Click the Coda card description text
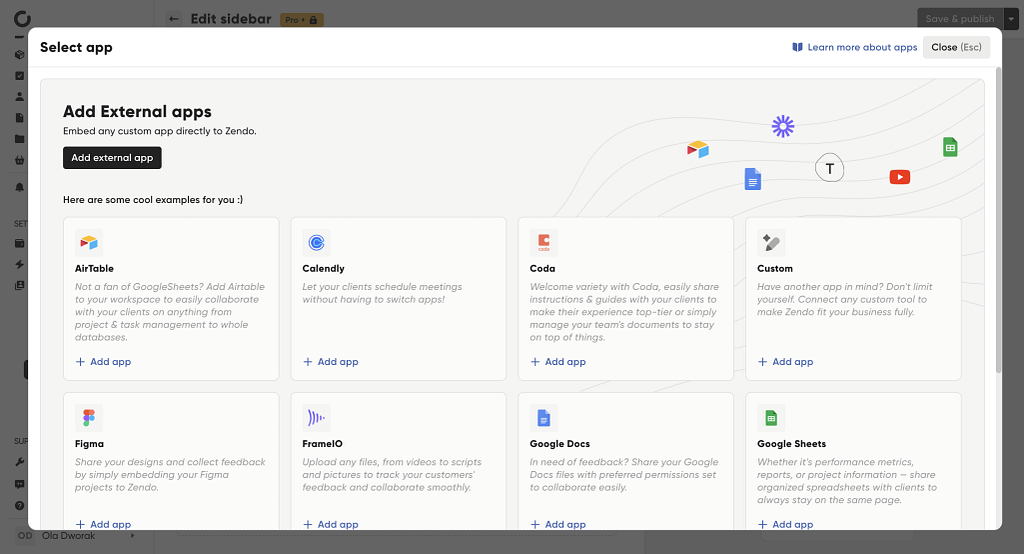This screenshot has width=1024, height=554. click(624, 312)
